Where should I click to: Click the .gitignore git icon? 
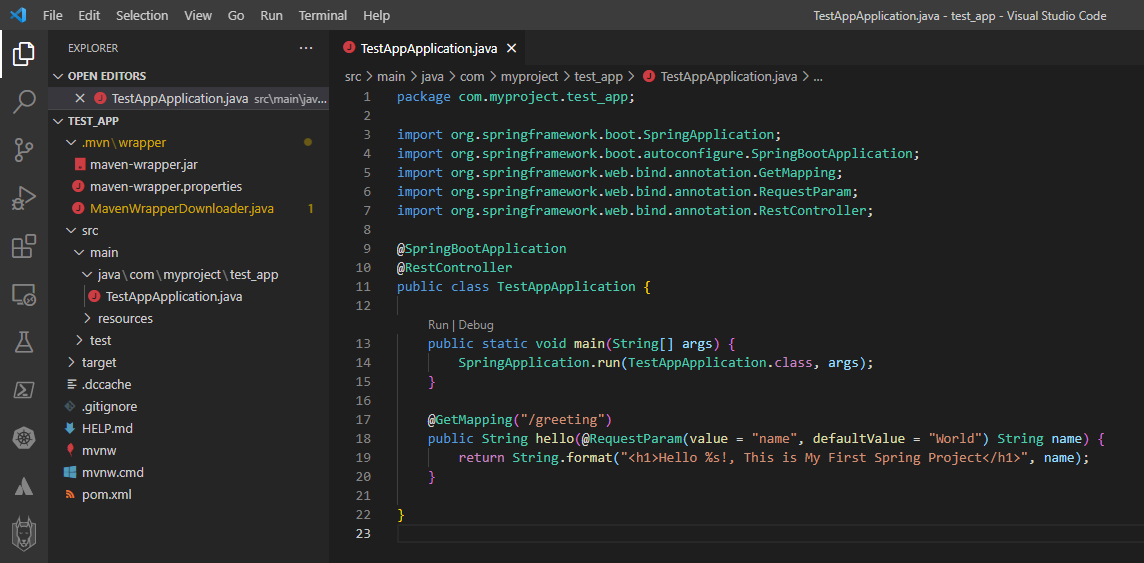pyautogui.click(x=70, y=406)
